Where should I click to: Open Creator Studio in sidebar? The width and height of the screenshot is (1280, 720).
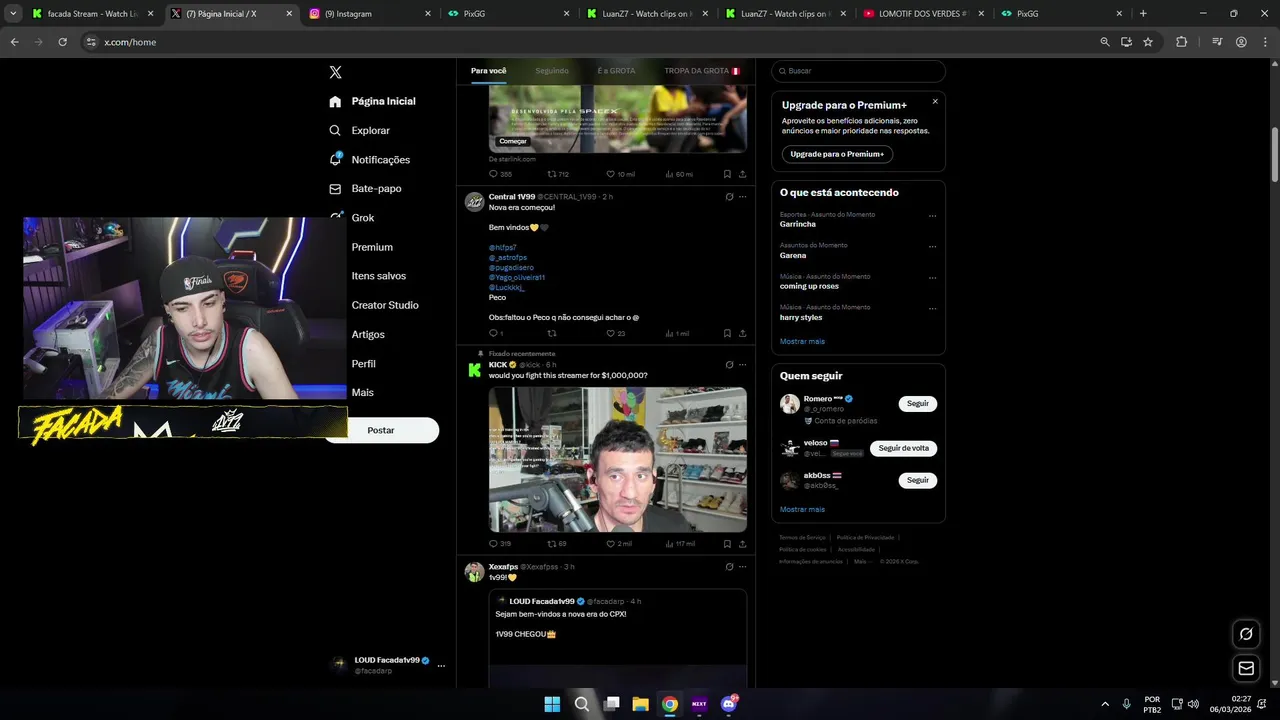(385, 305)
